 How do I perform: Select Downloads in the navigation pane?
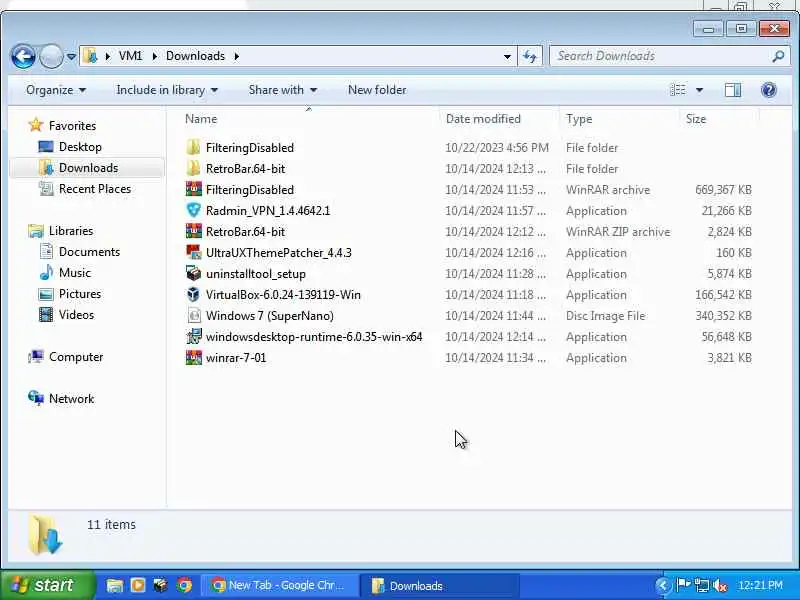point(88,168)
